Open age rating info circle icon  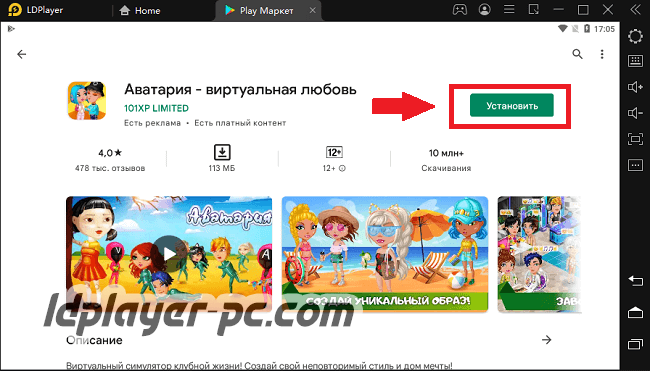(342, 168)
